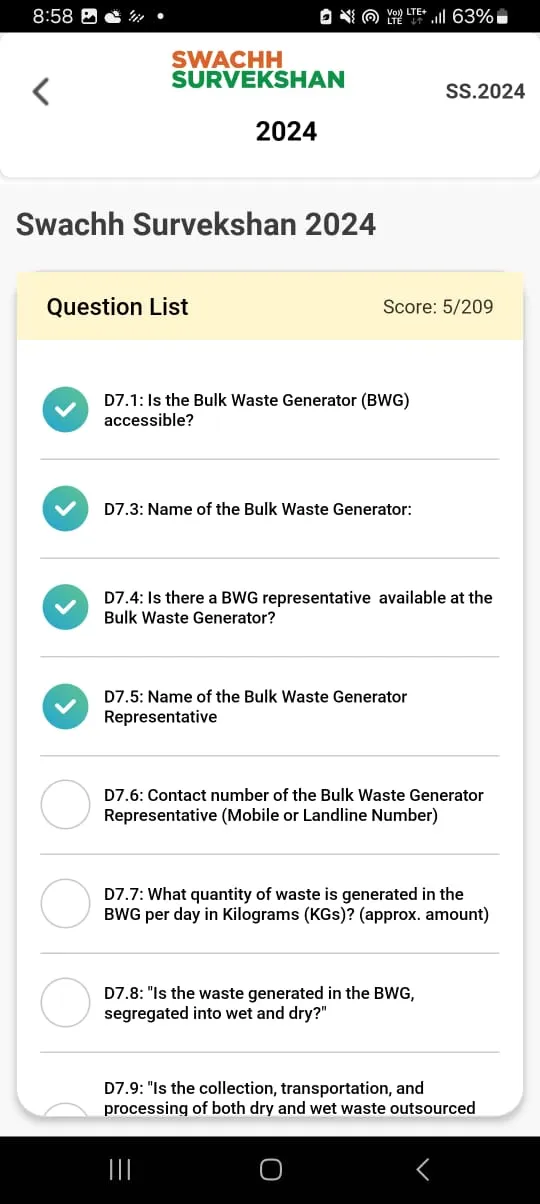This screenshot has width=540, height=1204.
Task: Select the empty circle for D7.8
Action: tap(66, 1002)
